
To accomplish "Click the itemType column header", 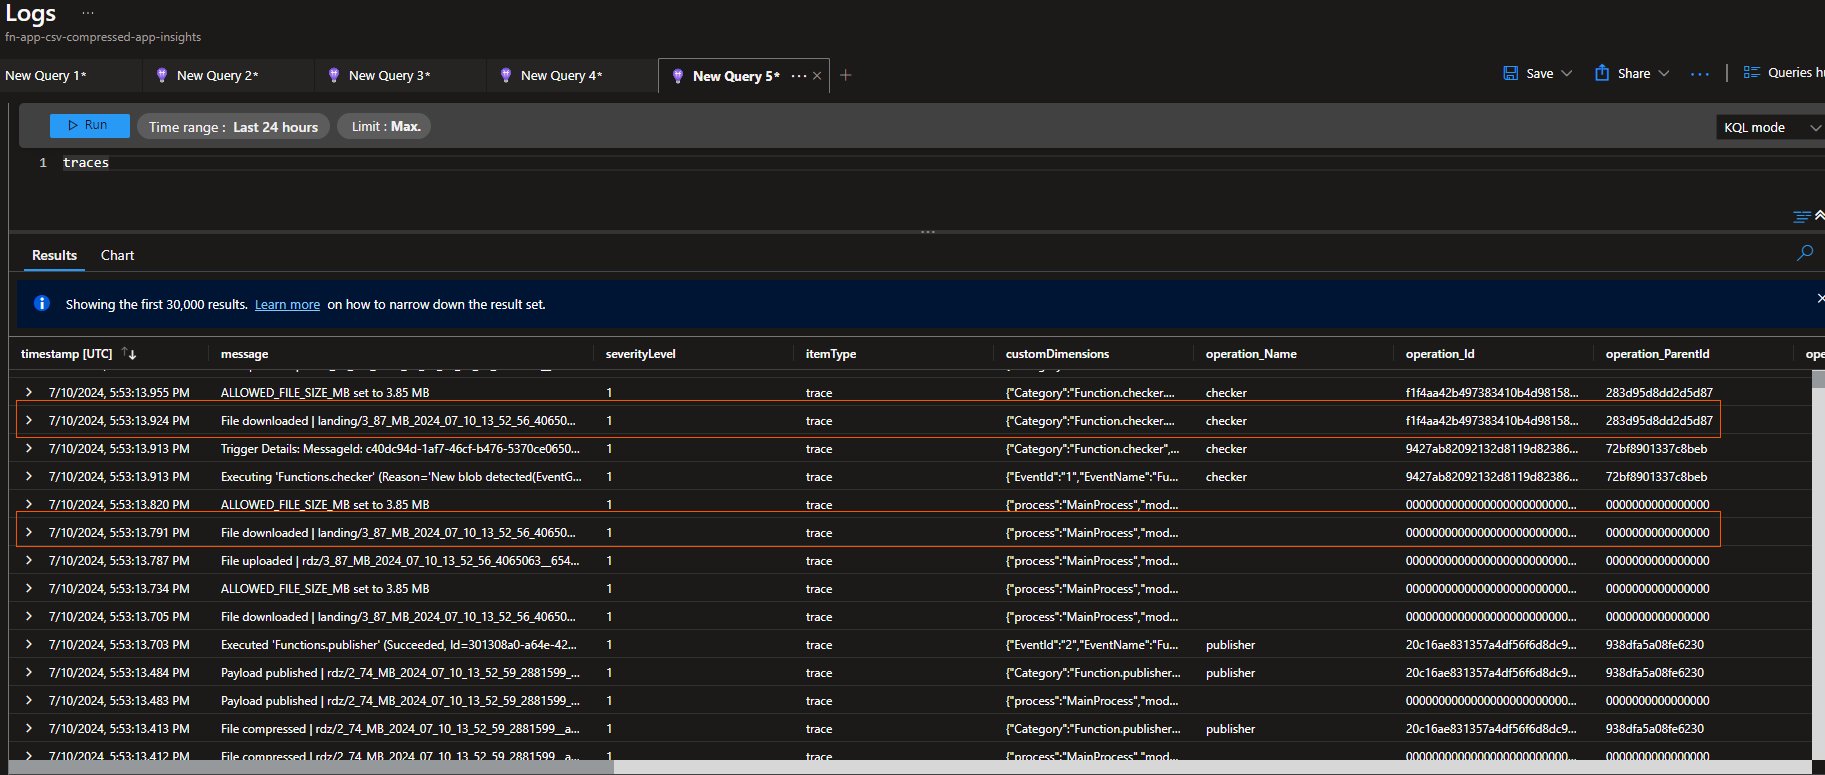I will click(x=831, y=354).
